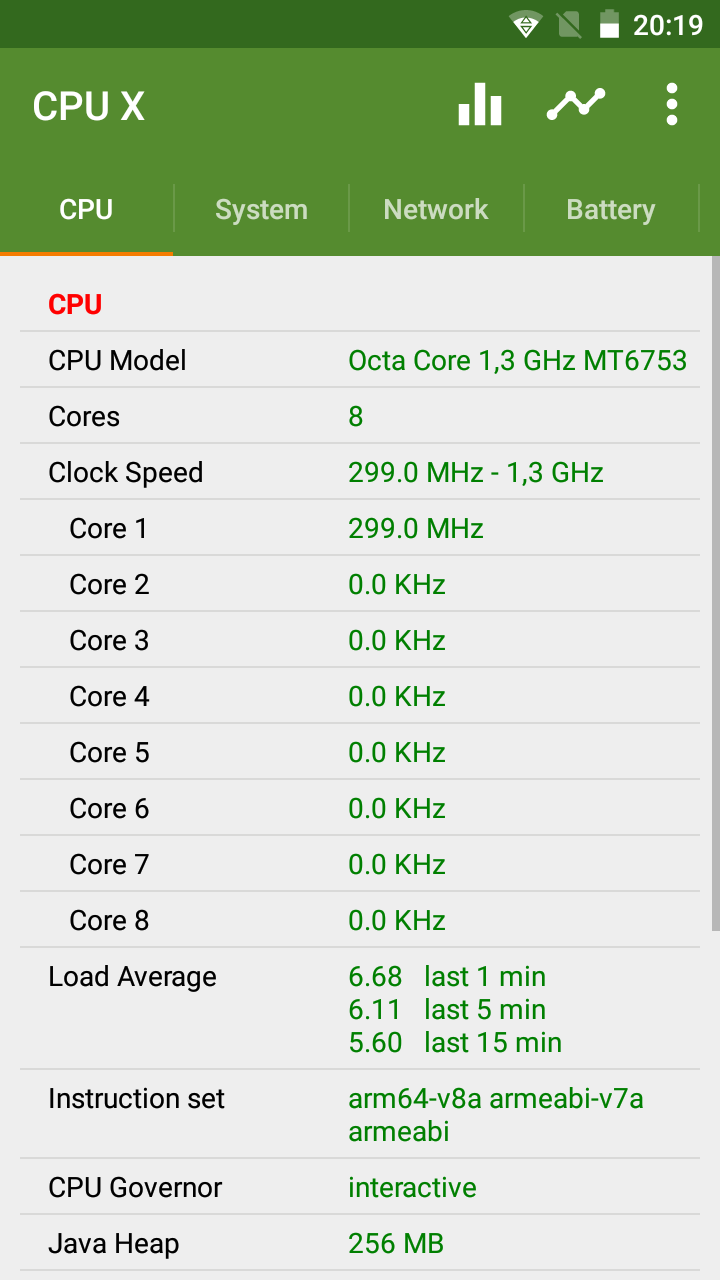
Task: Switch to the System tab
Action: [261, 210]
